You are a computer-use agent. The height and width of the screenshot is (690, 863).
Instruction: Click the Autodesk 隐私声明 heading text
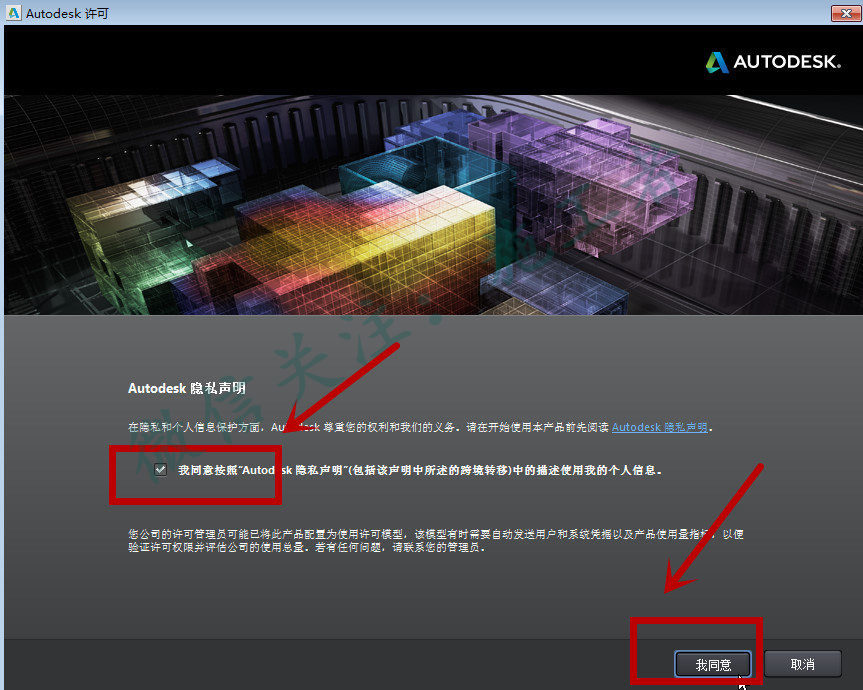pos(187,388)
